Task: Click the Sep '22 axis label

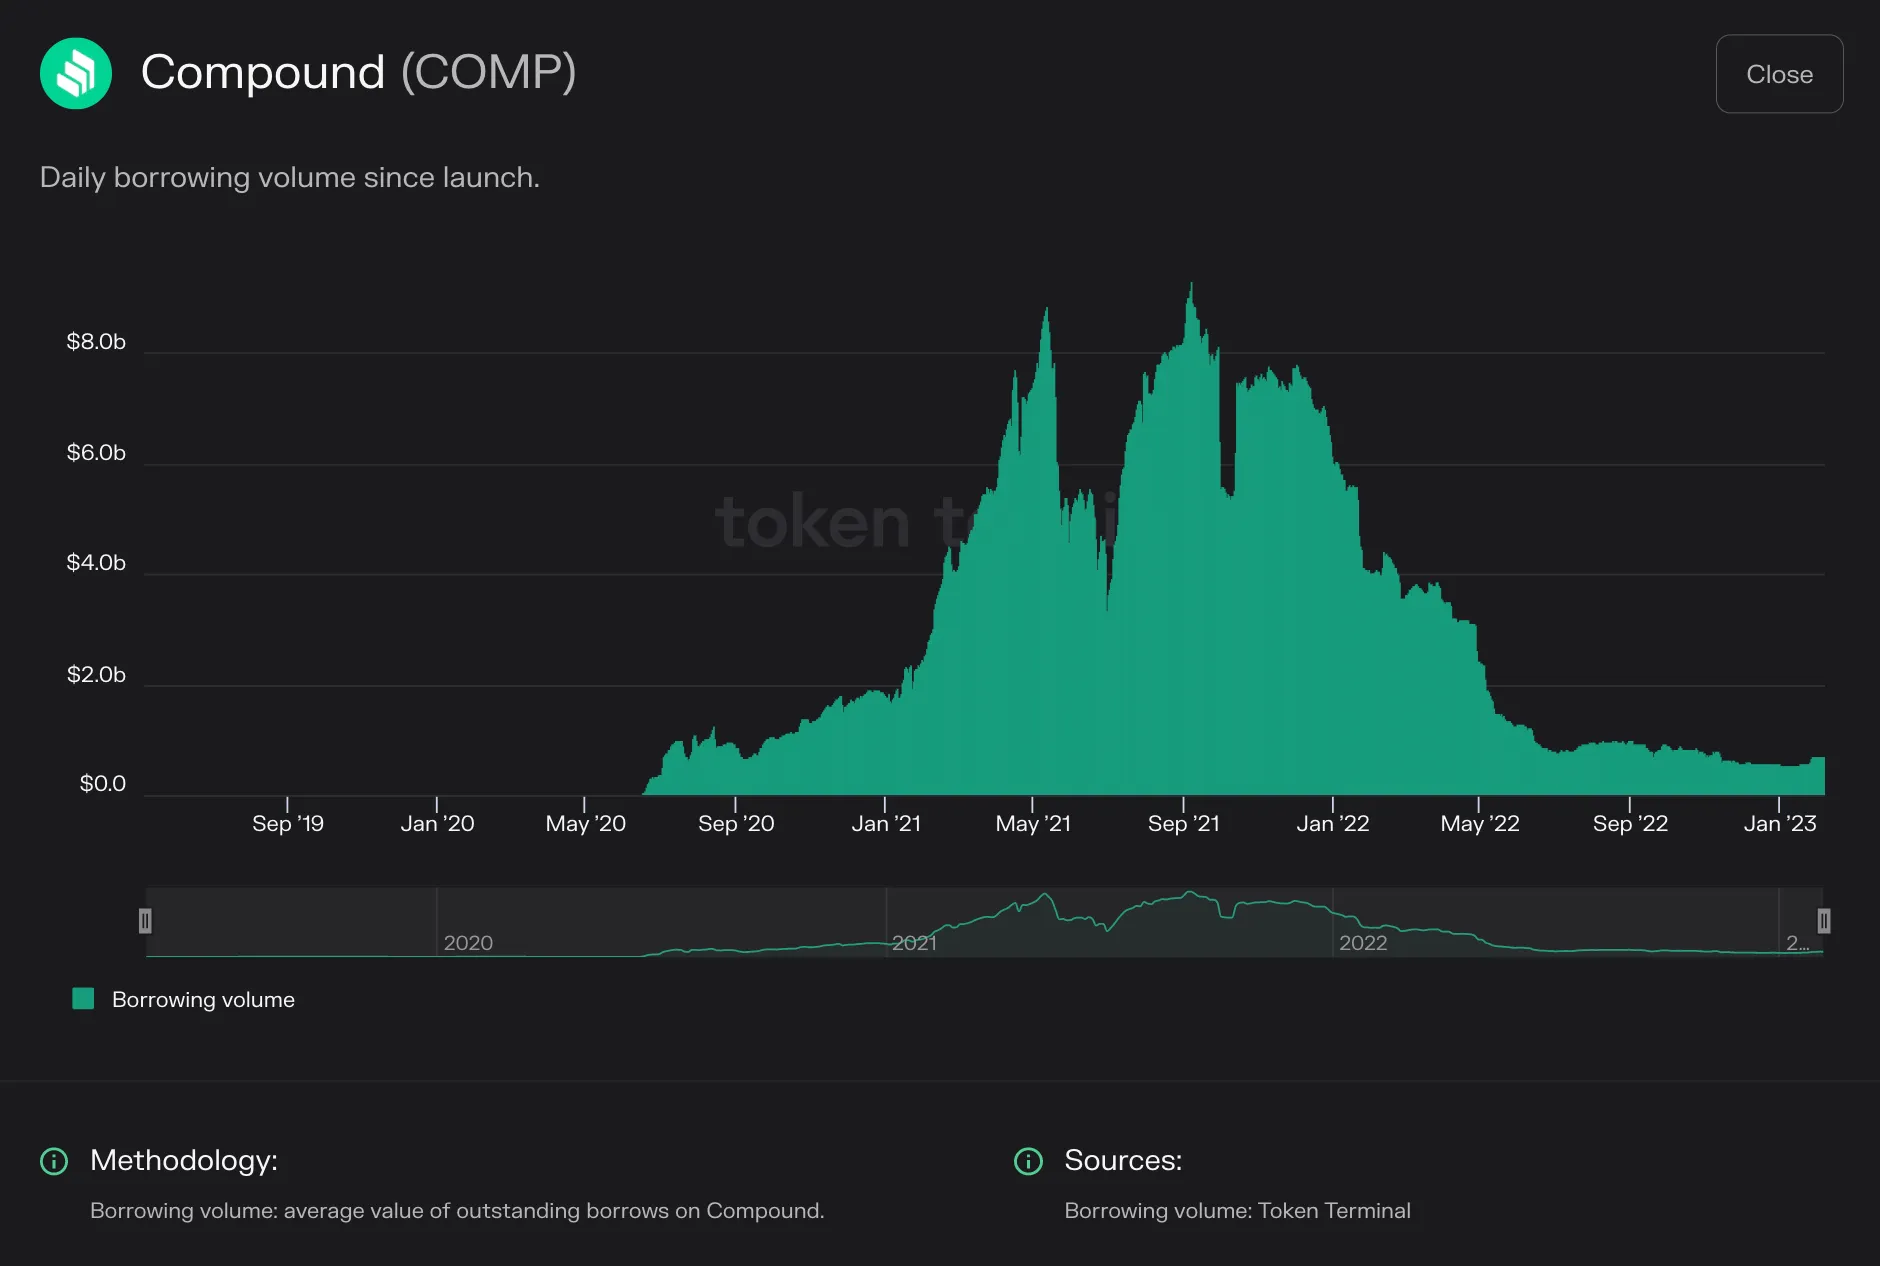Action: 1630,823
